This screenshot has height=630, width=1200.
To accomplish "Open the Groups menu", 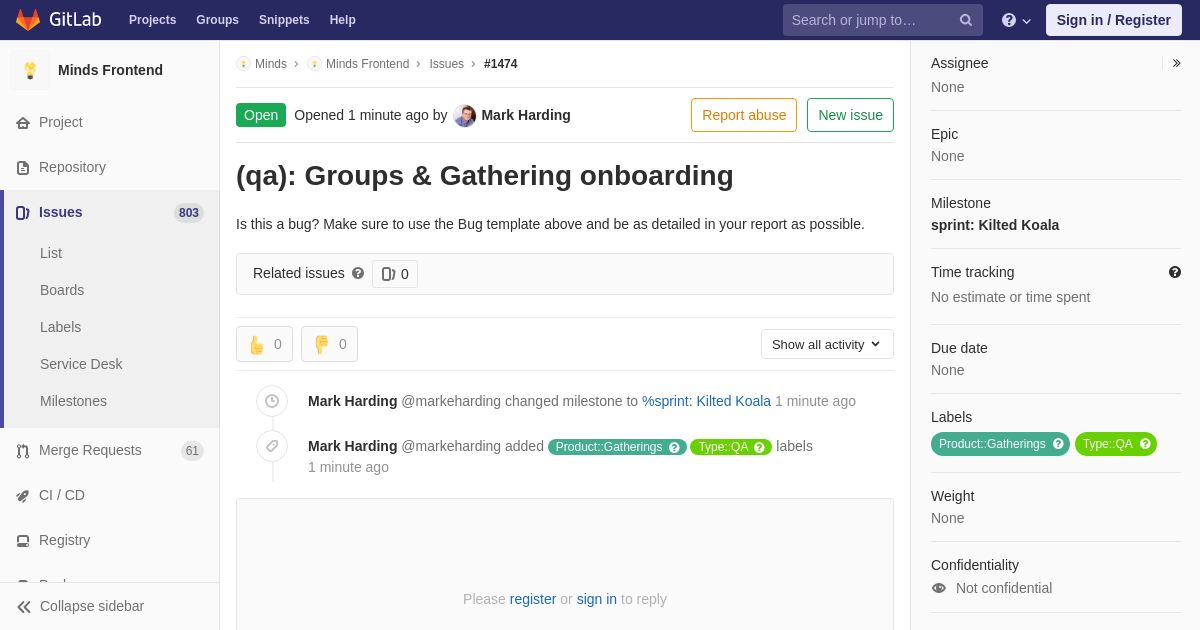I will [x=217, y=20].
